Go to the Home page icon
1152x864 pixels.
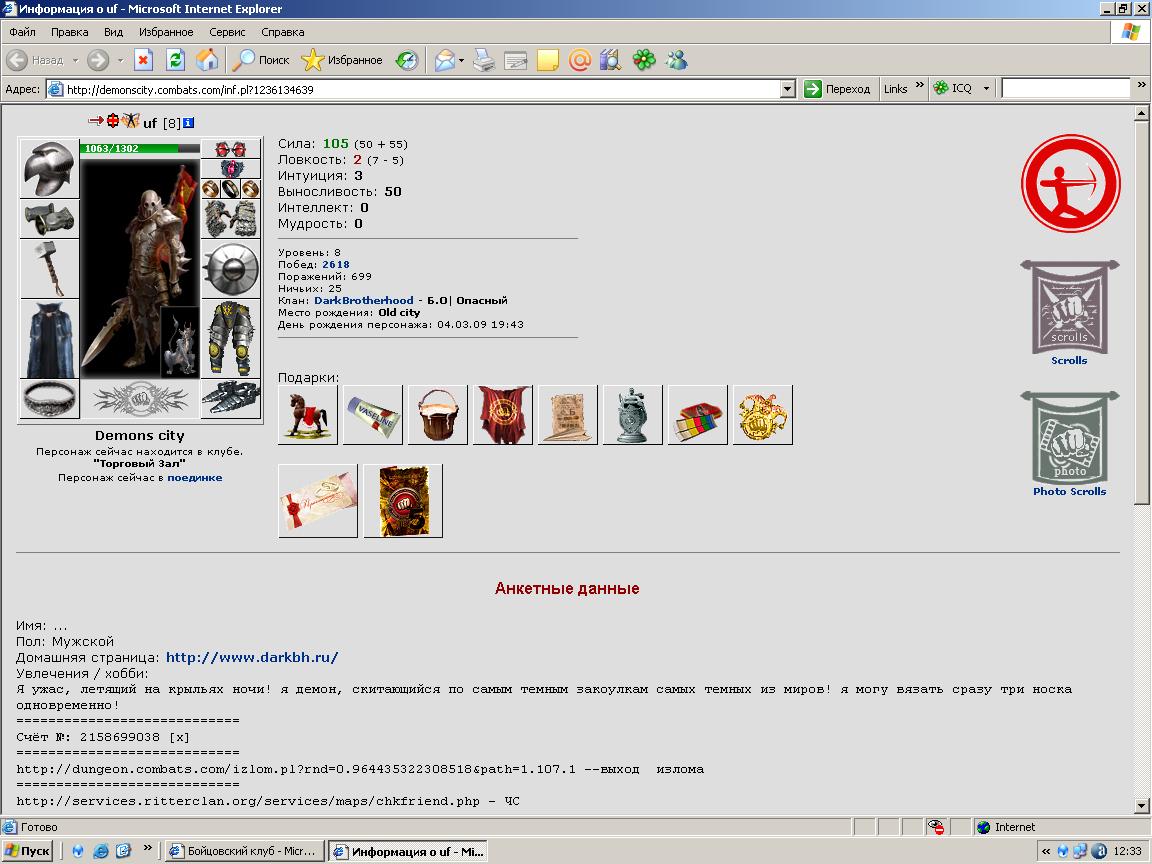(x=207, y=60)
